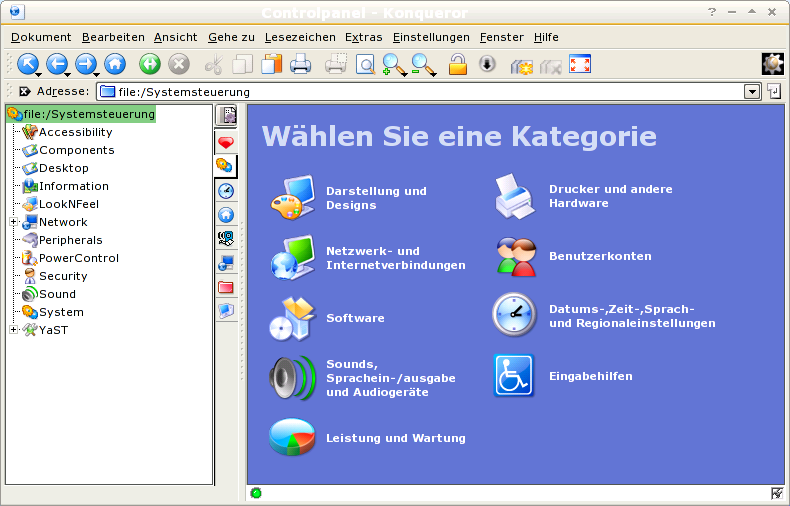The height and width of the screenshot is (506, 790).
Task: Click the green status indicator light
Action: pos(256,493)
